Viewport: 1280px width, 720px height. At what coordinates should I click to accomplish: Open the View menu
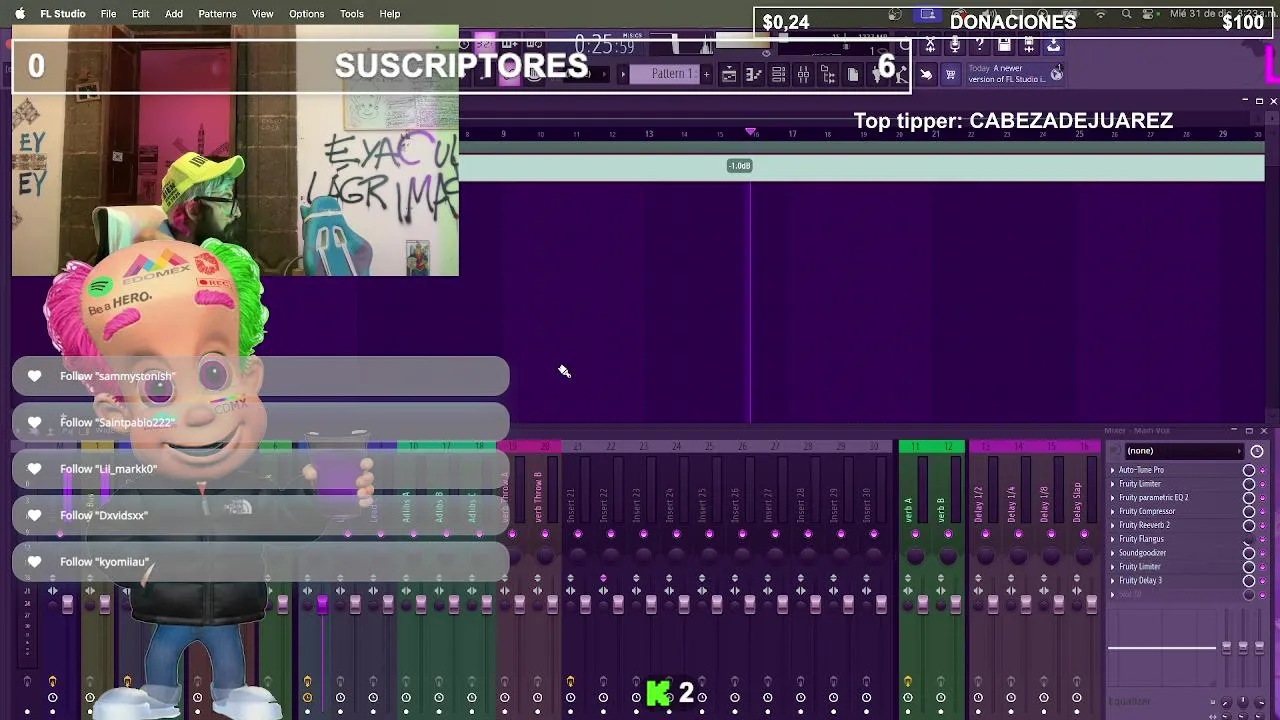pyautogui.click(x=262, y=14)
